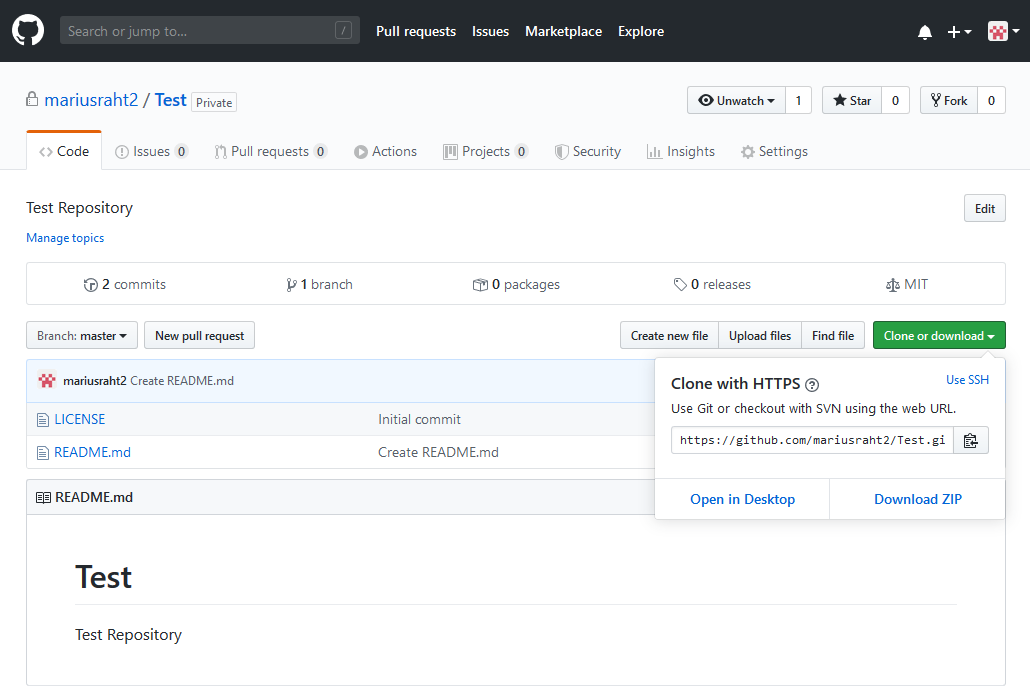Expand the Branch: master dropdown

click(82, 335)
